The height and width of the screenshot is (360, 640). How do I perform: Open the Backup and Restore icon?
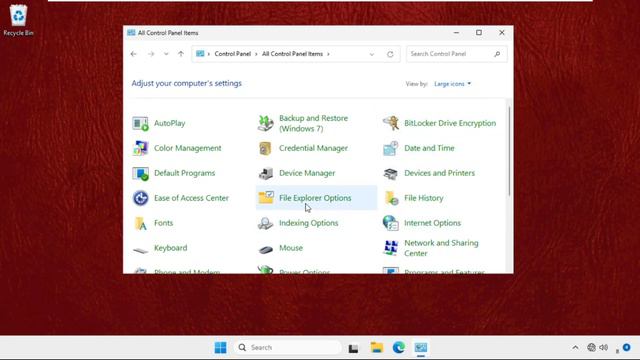(x=265, y=123)
